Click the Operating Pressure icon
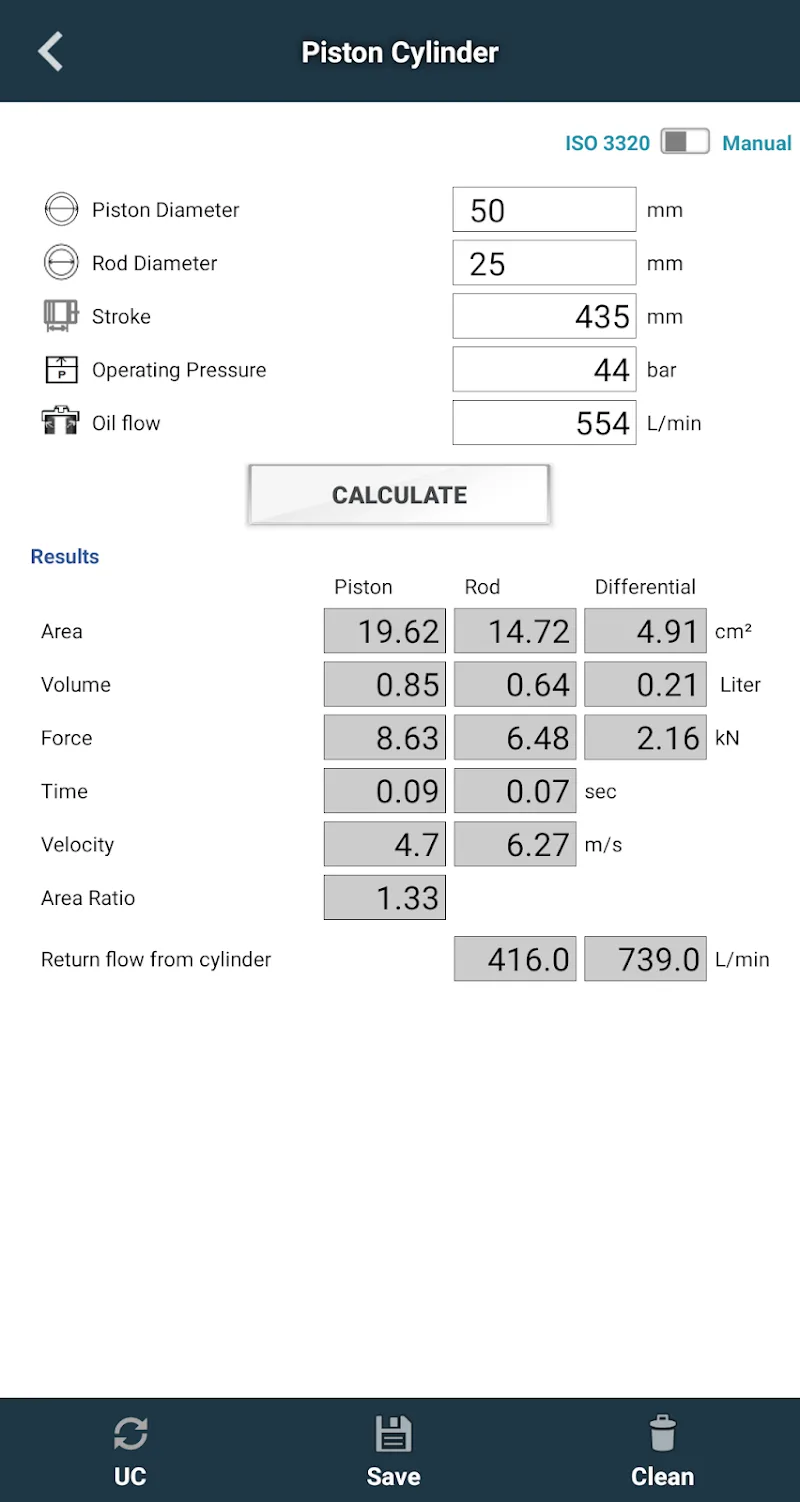The image size is (800, 1502). (x=61, y=370)
